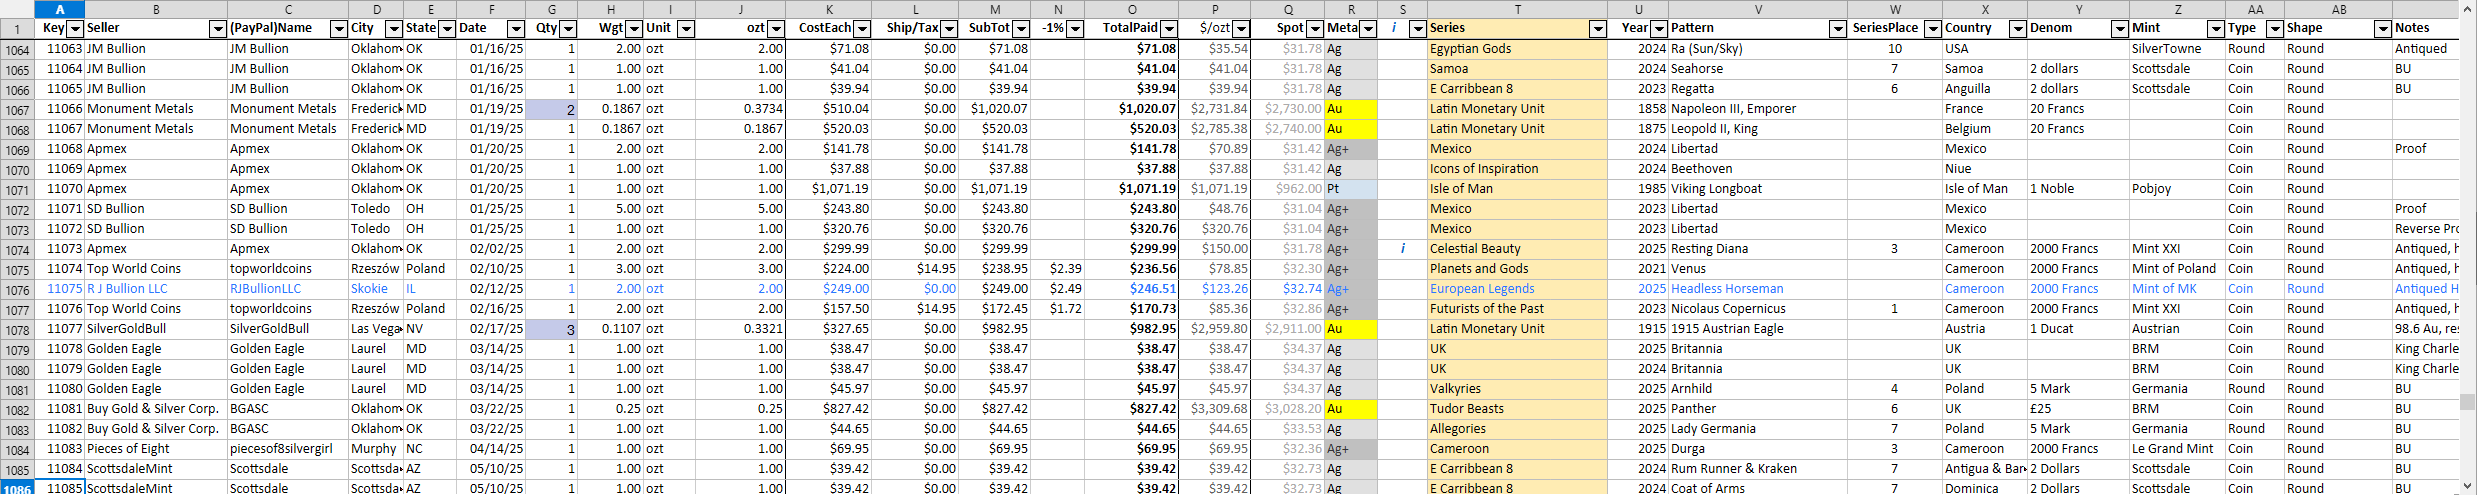Open the Country column filter dropdown
Viewport: 2477px width, 495px height.
click(x=2018, y=29)
